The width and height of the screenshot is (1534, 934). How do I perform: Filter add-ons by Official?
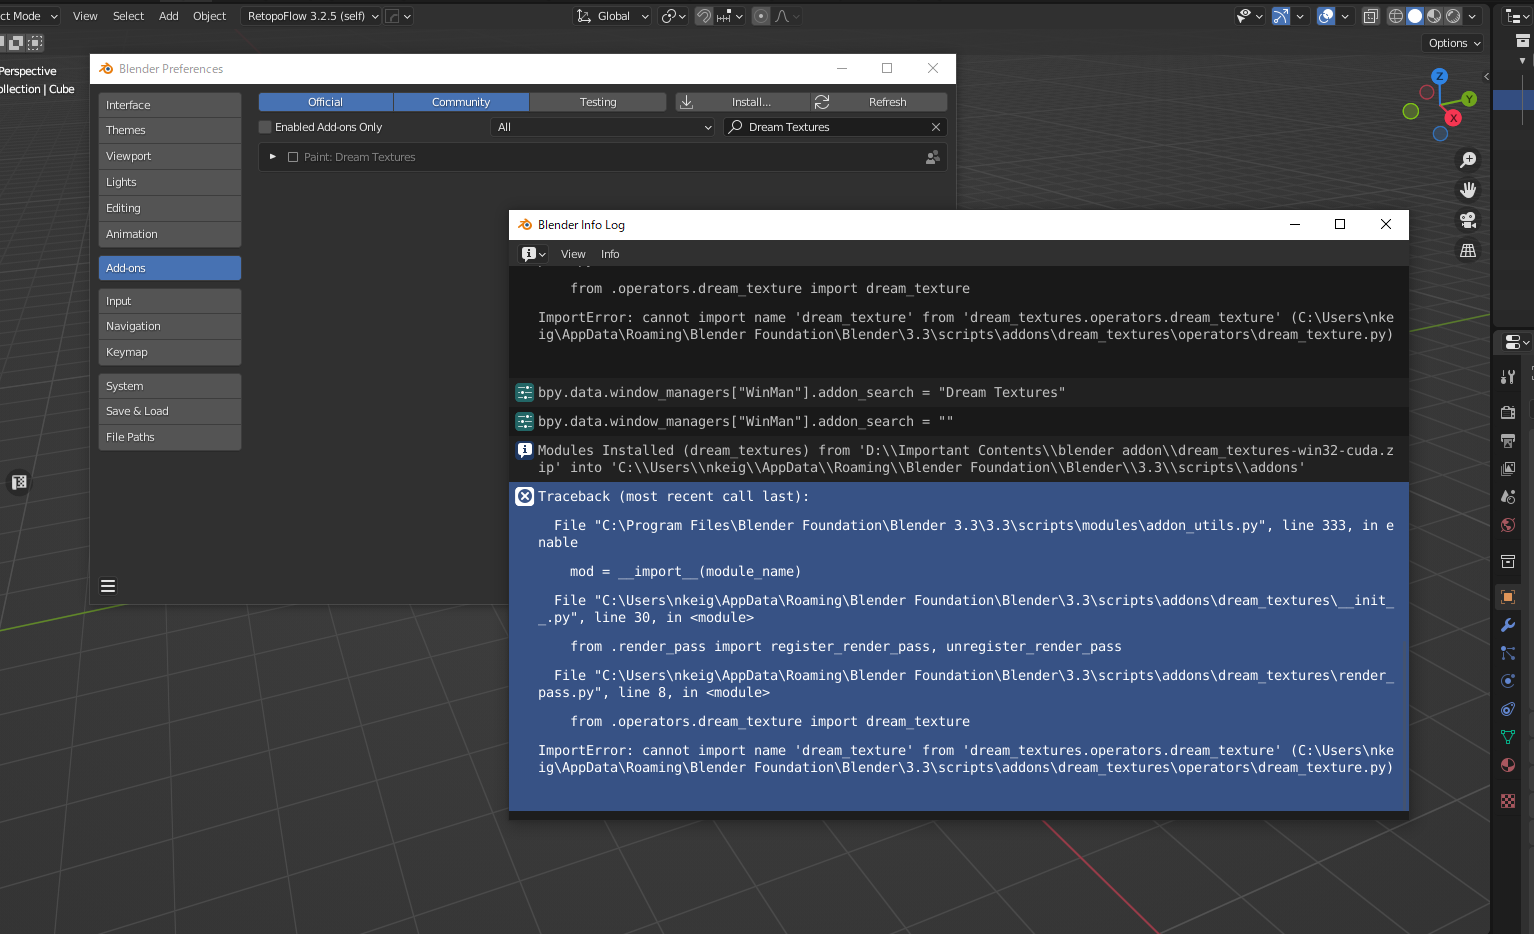click(325, 102)
